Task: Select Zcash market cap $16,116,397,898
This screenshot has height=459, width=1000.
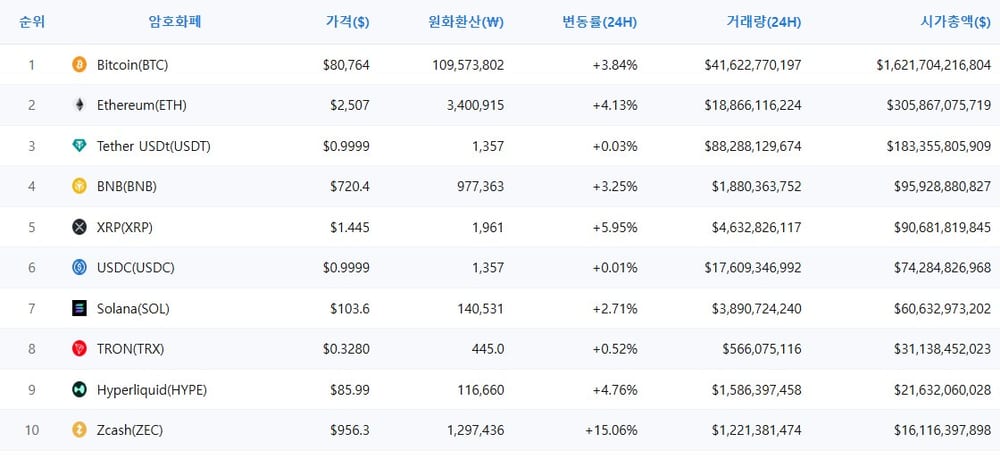Action: tap(942, 430)
